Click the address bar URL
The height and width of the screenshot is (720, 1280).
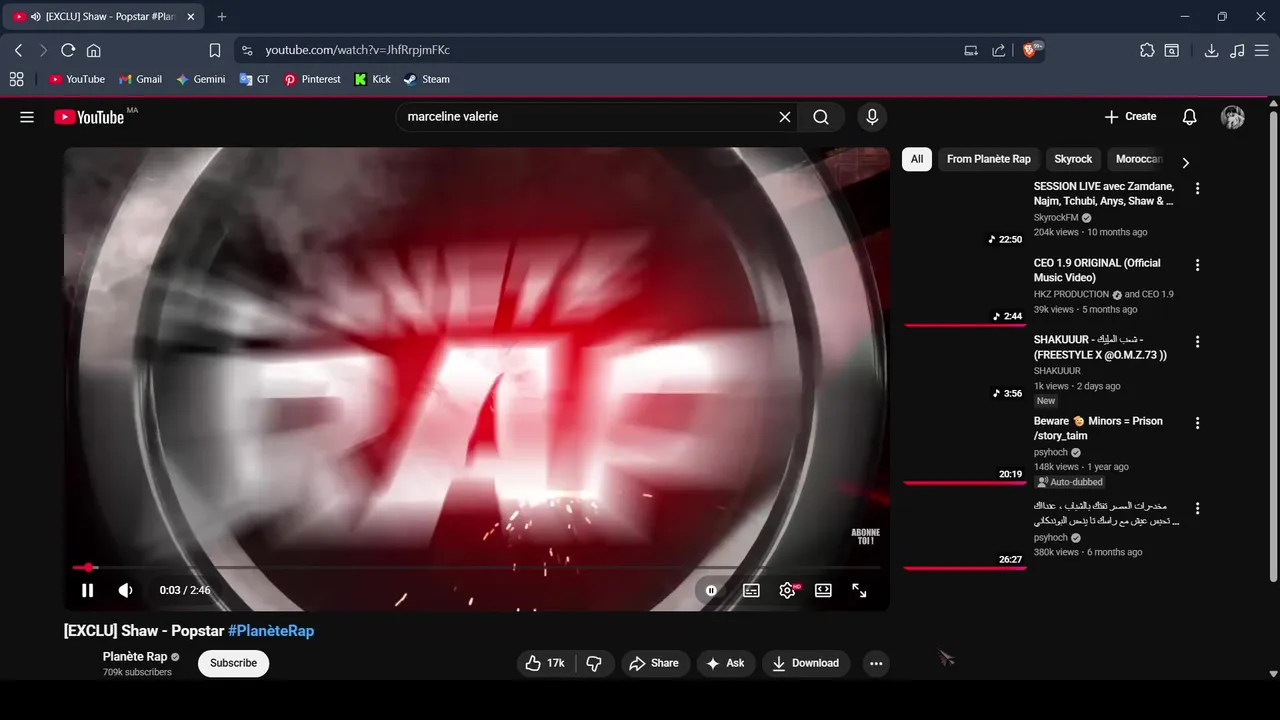(x=357, y=50)
